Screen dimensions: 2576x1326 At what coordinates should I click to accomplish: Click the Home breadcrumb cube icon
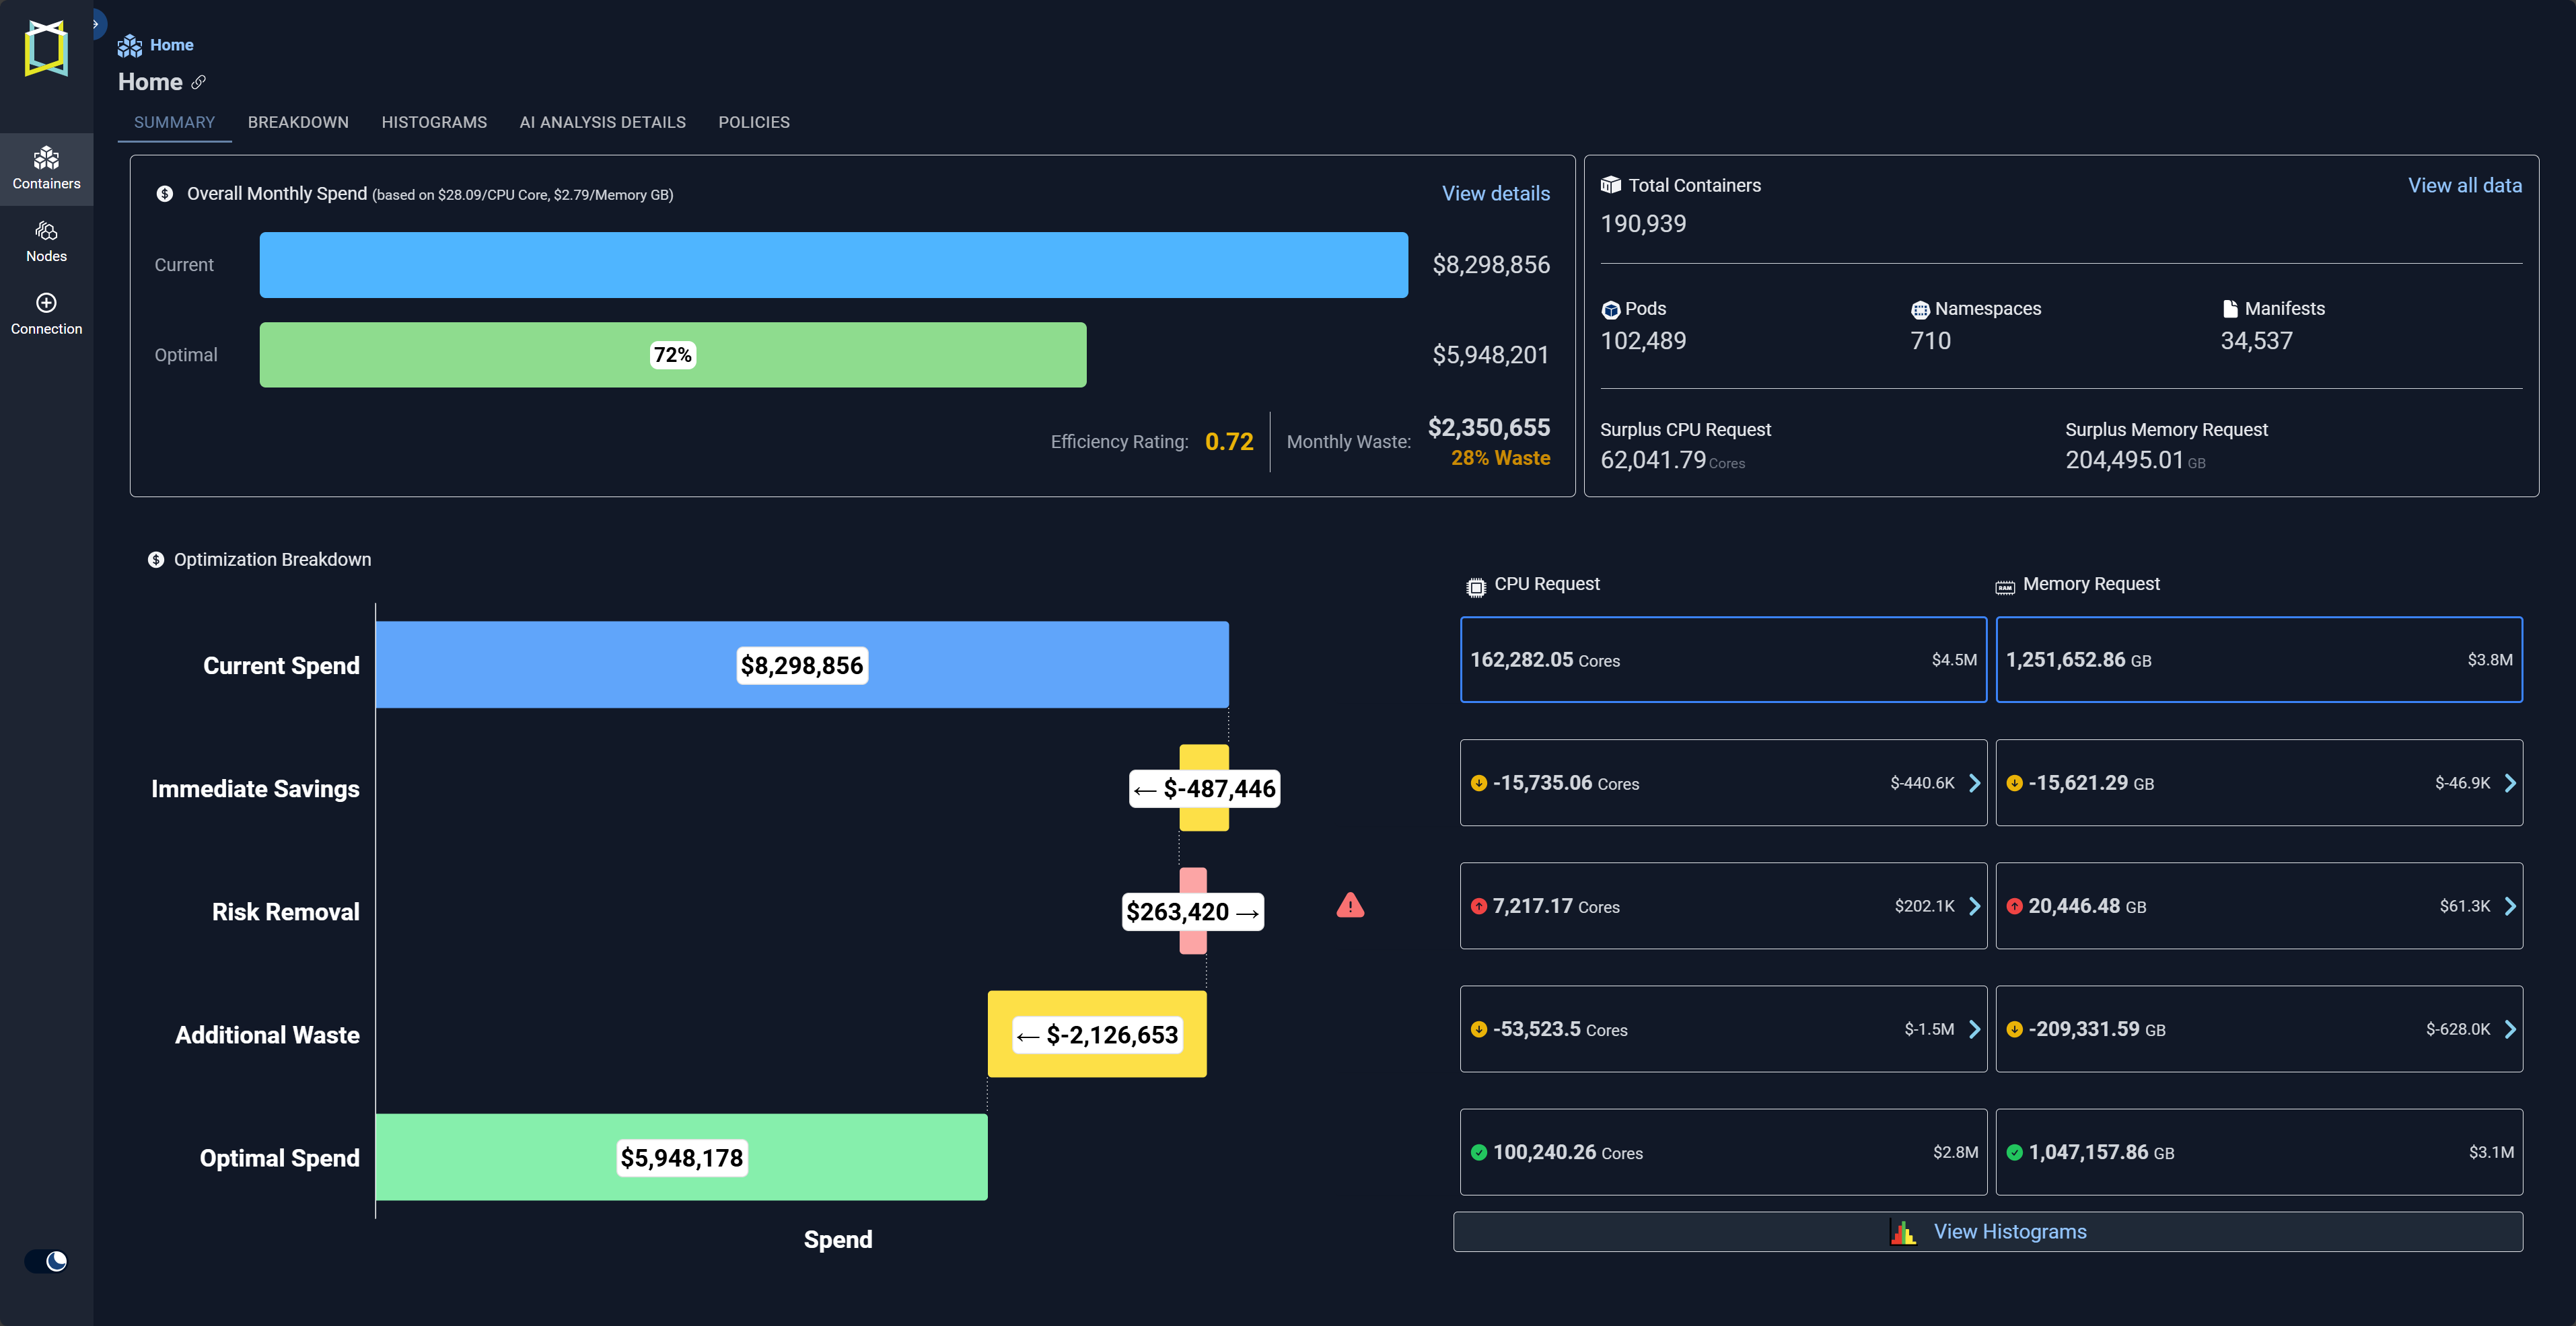coord(129,46)
